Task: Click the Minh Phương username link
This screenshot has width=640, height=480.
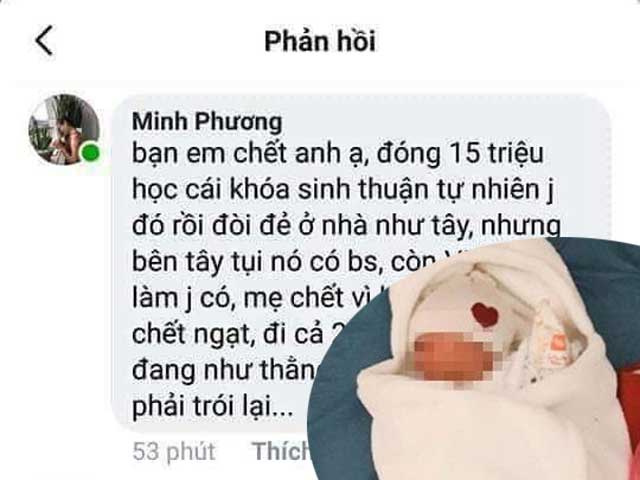Action: (x=207, y=121)
